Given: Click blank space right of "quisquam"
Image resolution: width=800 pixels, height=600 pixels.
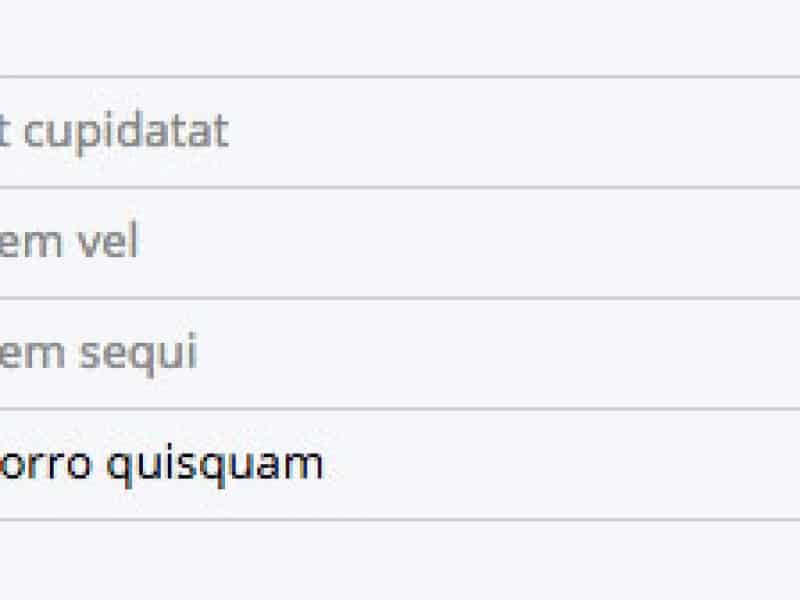Looking at the screenshot, I should 560,465.
